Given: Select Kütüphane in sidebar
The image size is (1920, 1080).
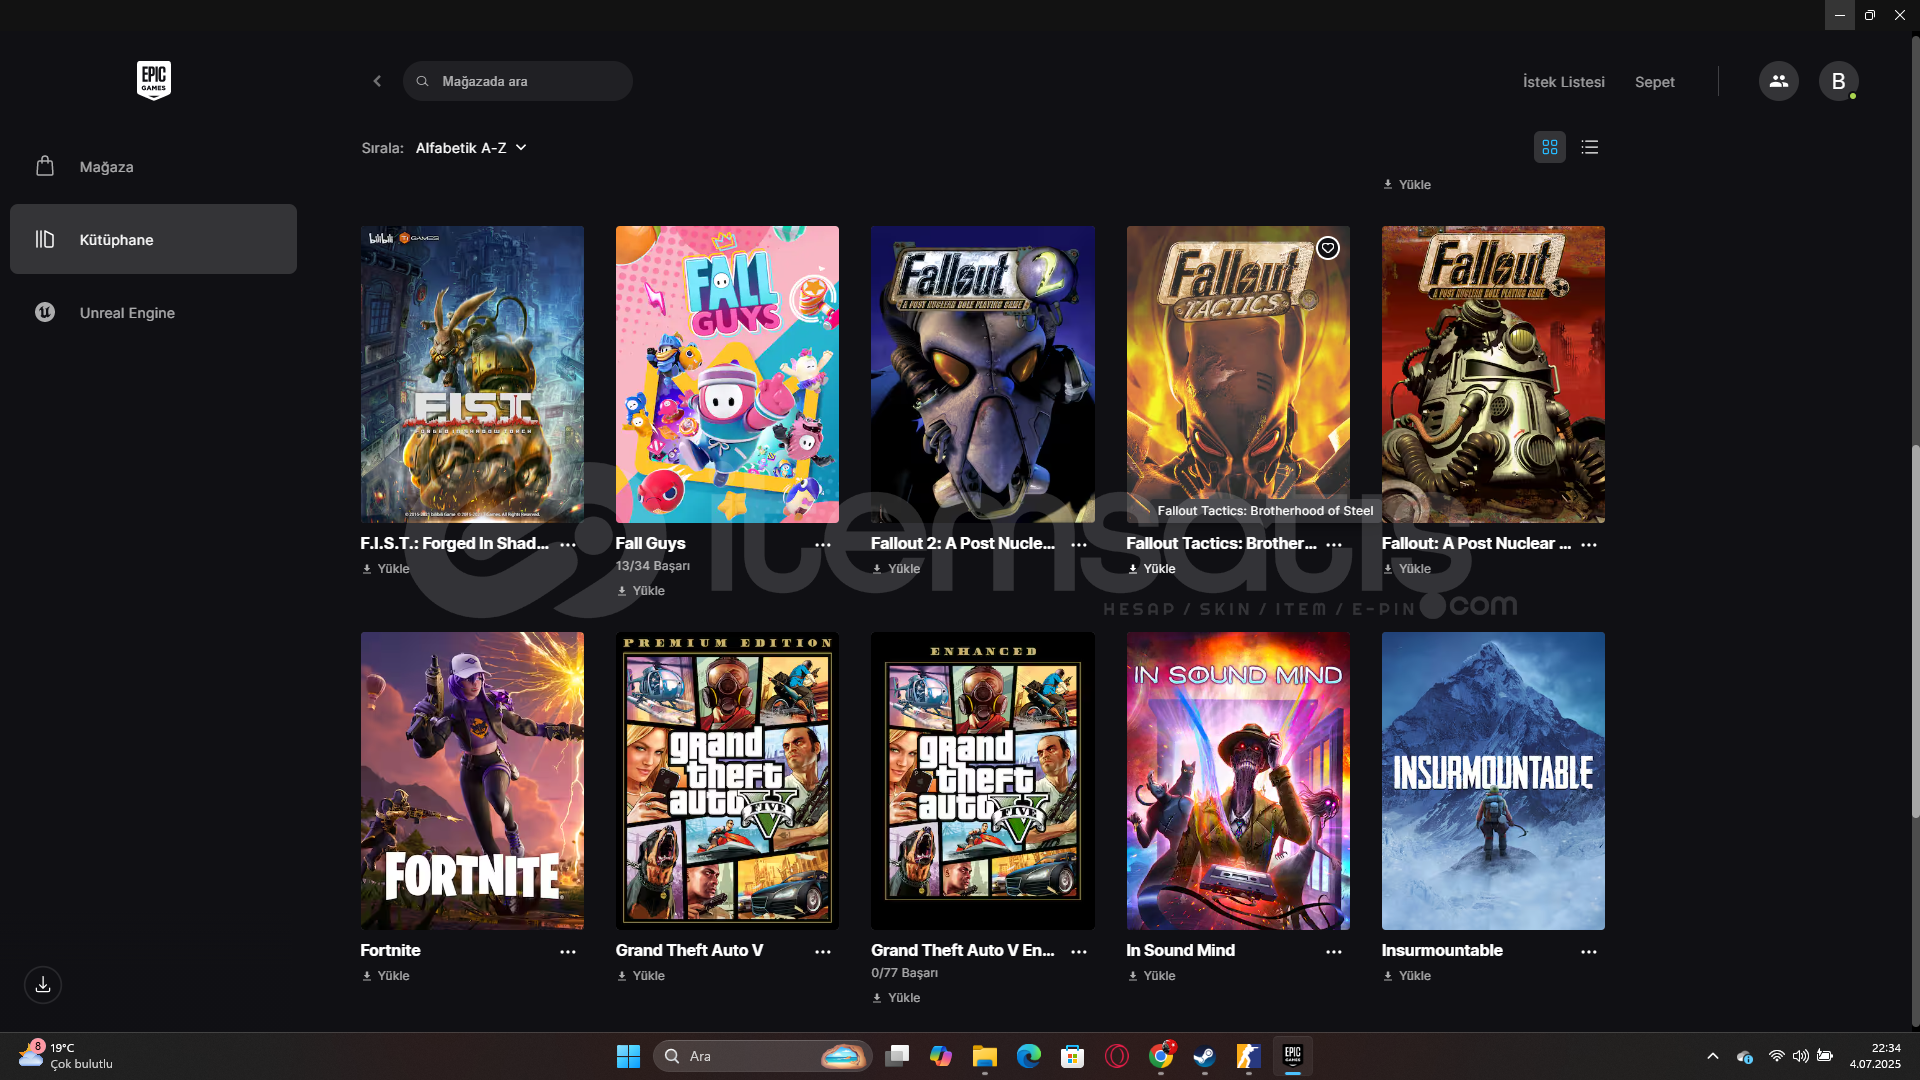Looking at the screenshot, I should [x=153, y=239].
